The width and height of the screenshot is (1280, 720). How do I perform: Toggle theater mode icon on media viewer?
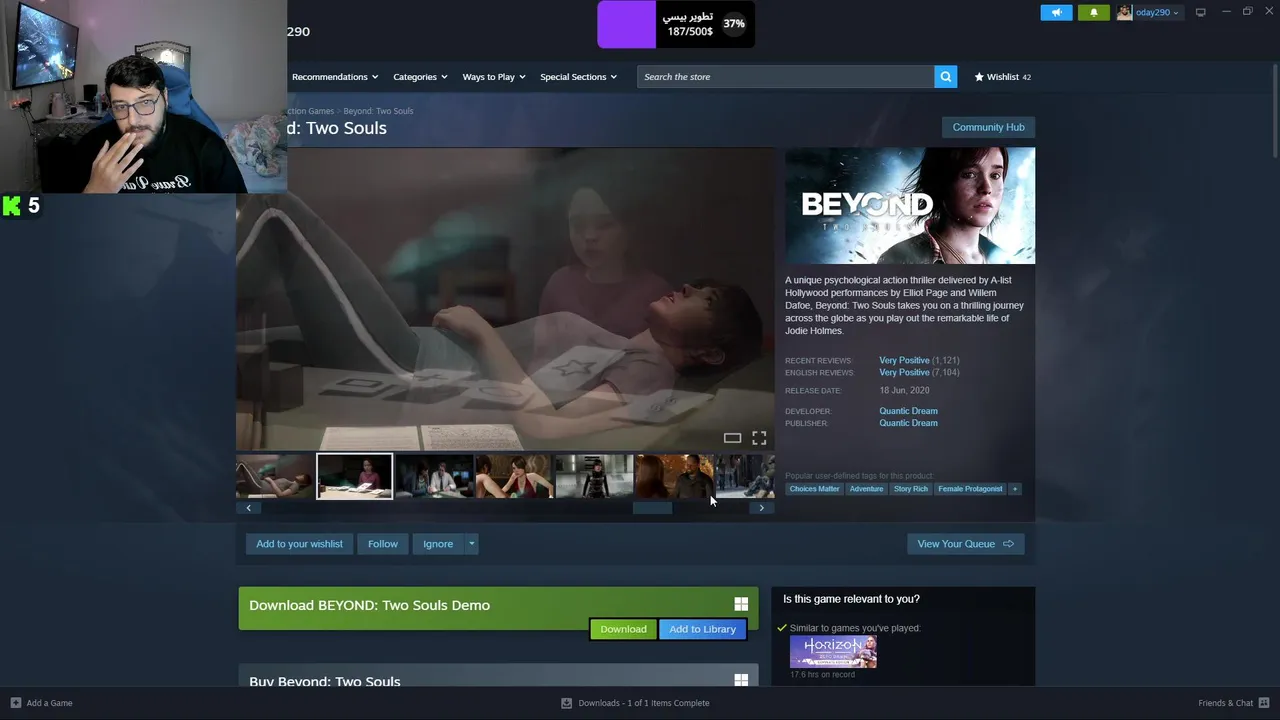(x=732, y=438)
